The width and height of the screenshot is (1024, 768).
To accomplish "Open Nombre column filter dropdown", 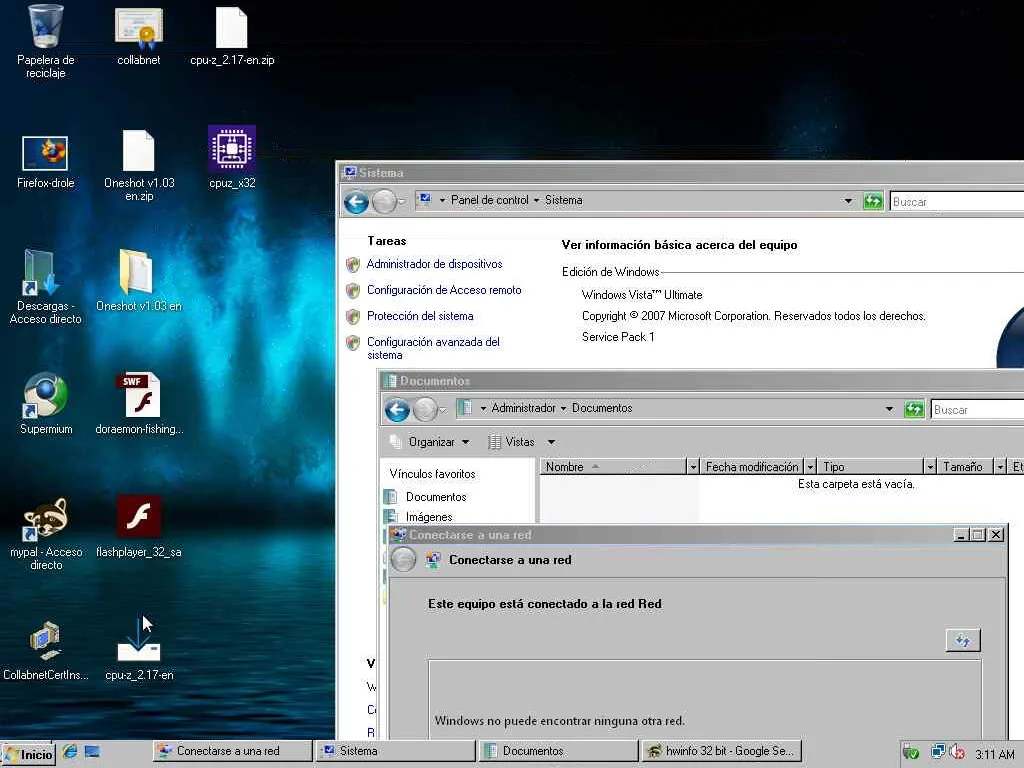I will pyautogui.click(x=693, y=466).
